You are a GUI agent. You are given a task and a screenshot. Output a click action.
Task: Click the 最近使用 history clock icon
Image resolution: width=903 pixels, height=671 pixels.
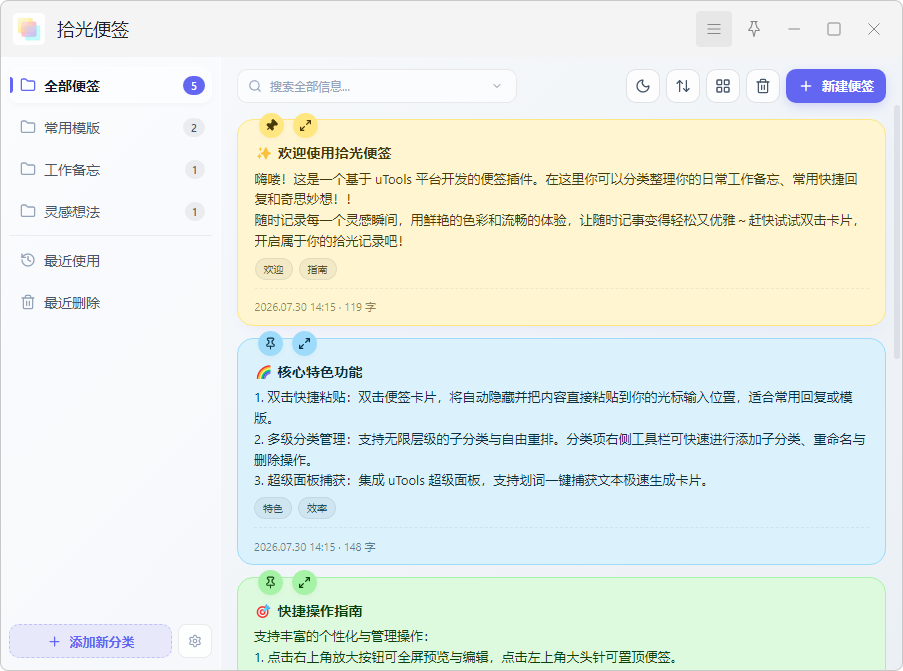pos(28,260)
